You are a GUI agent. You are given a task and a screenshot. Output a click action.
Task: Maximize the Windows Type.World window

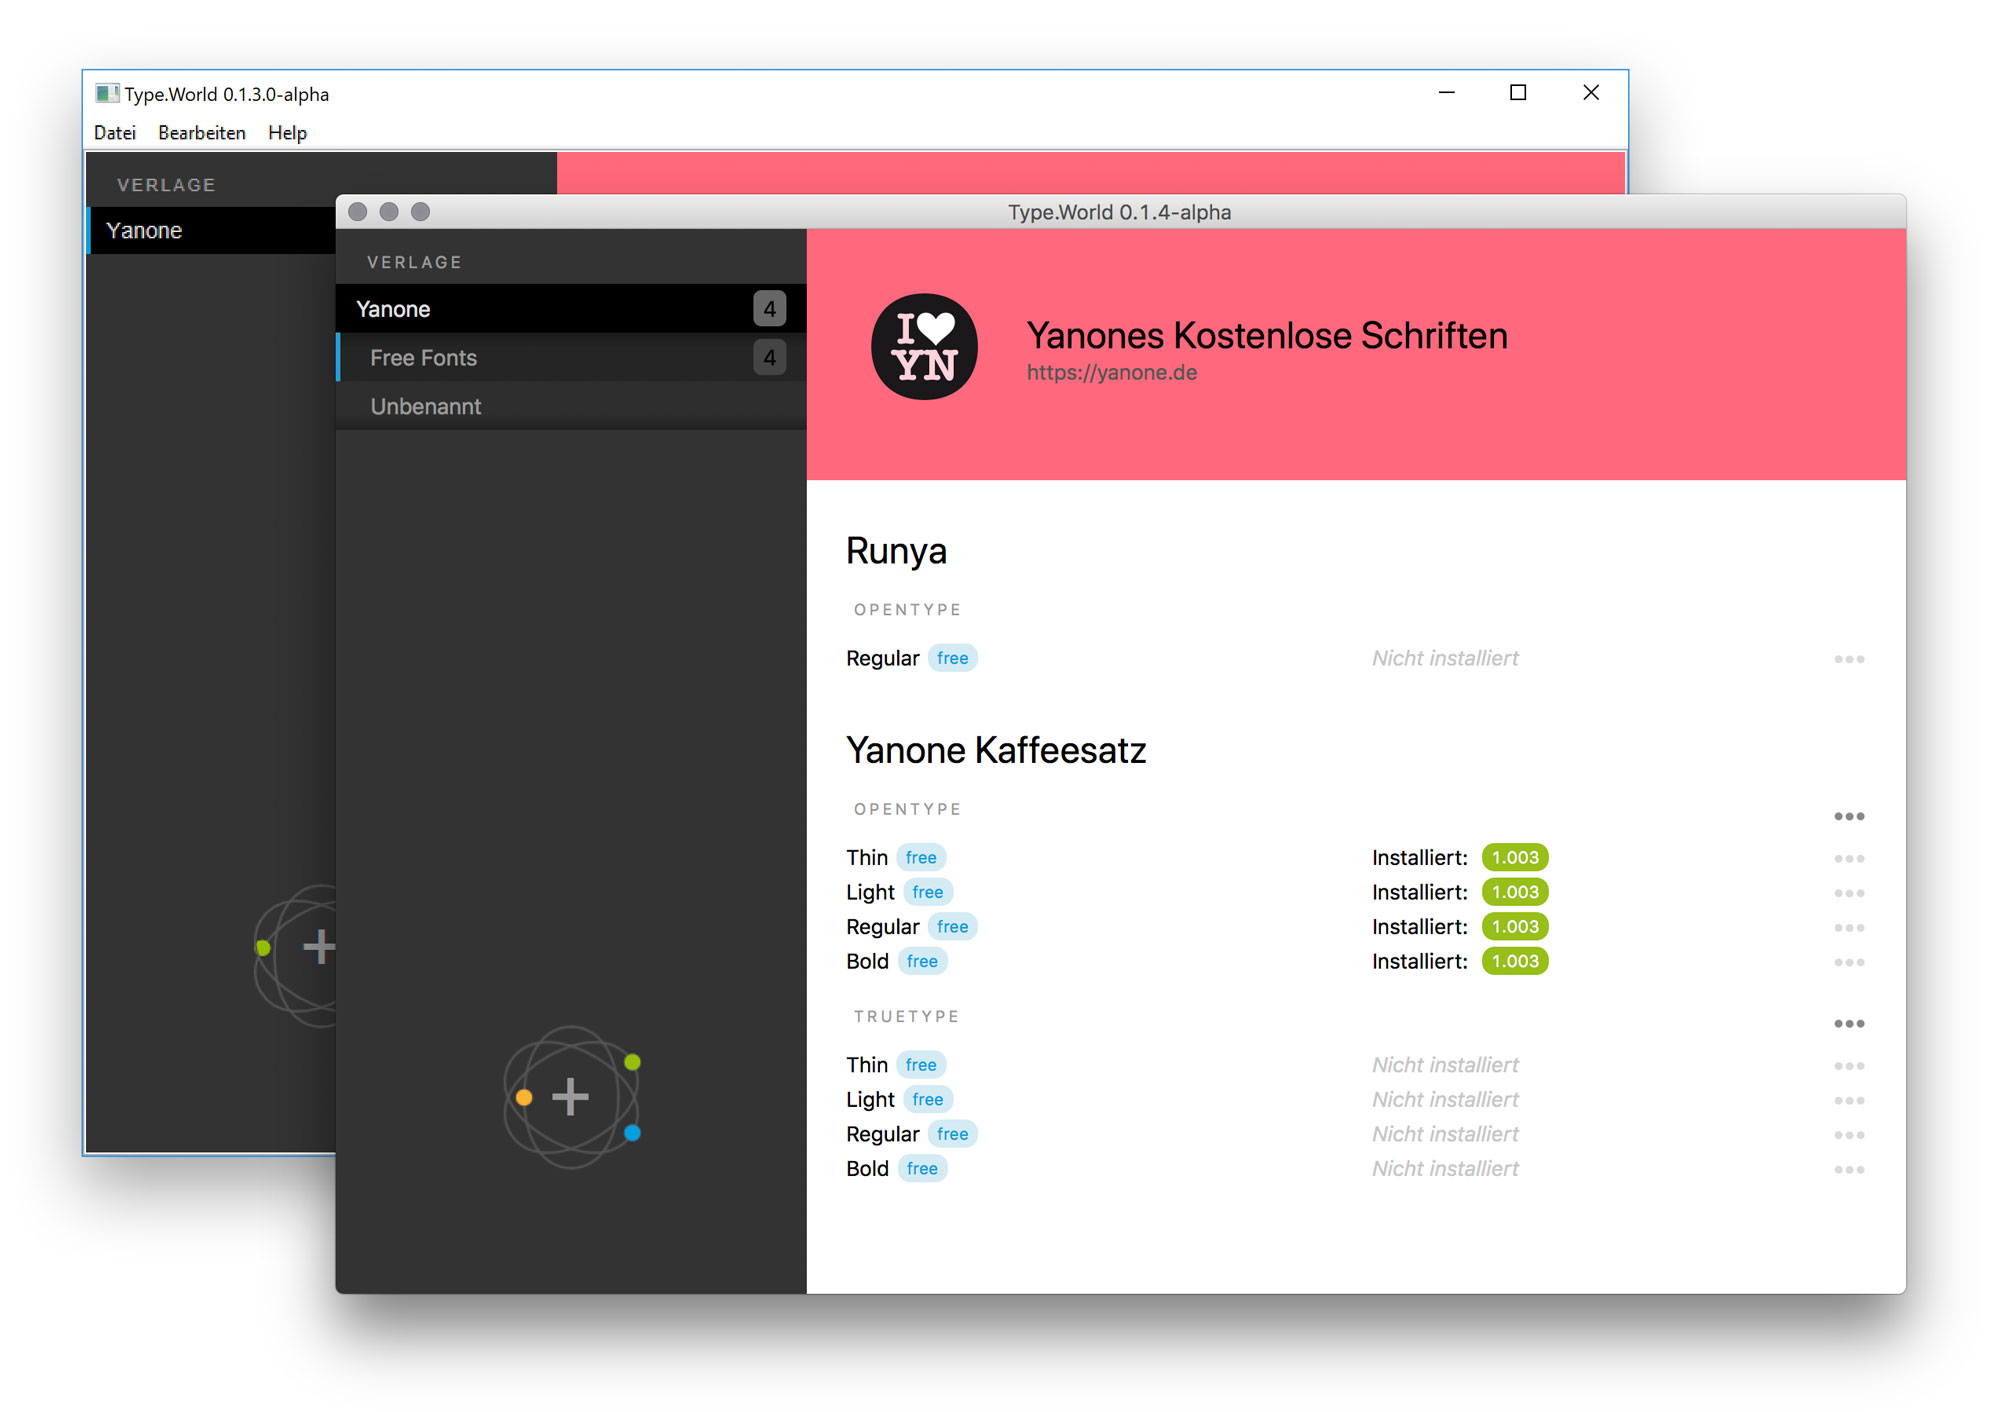click(x=1518, y=92)
